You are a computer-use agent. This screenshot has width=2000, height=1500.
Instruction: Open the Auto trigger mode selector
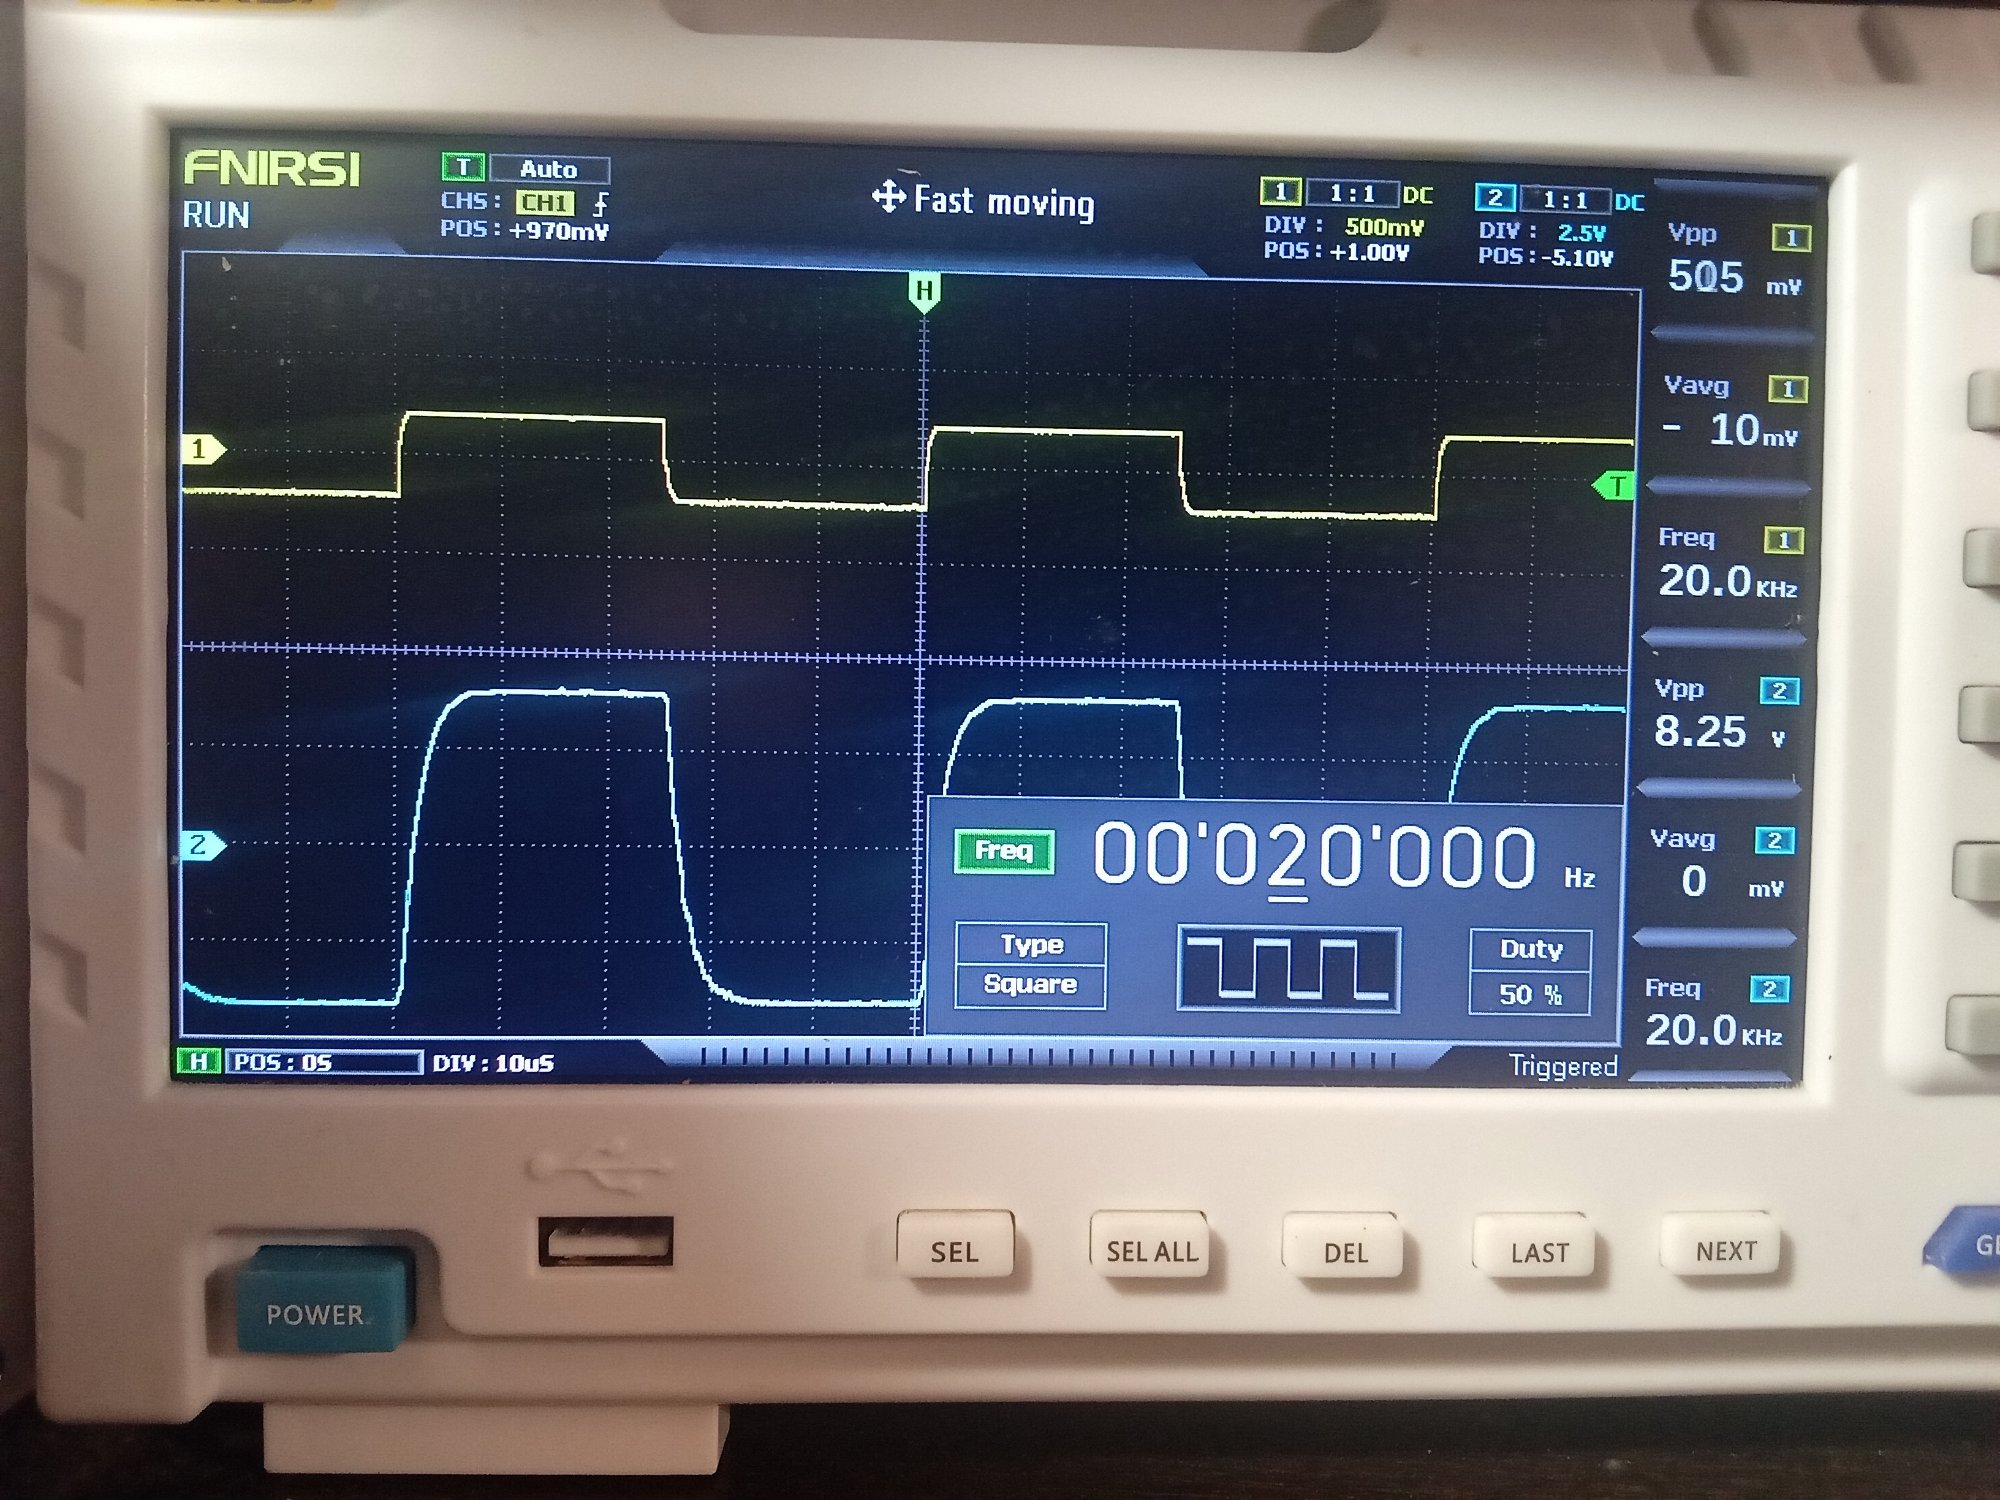[x=549, y=168]
